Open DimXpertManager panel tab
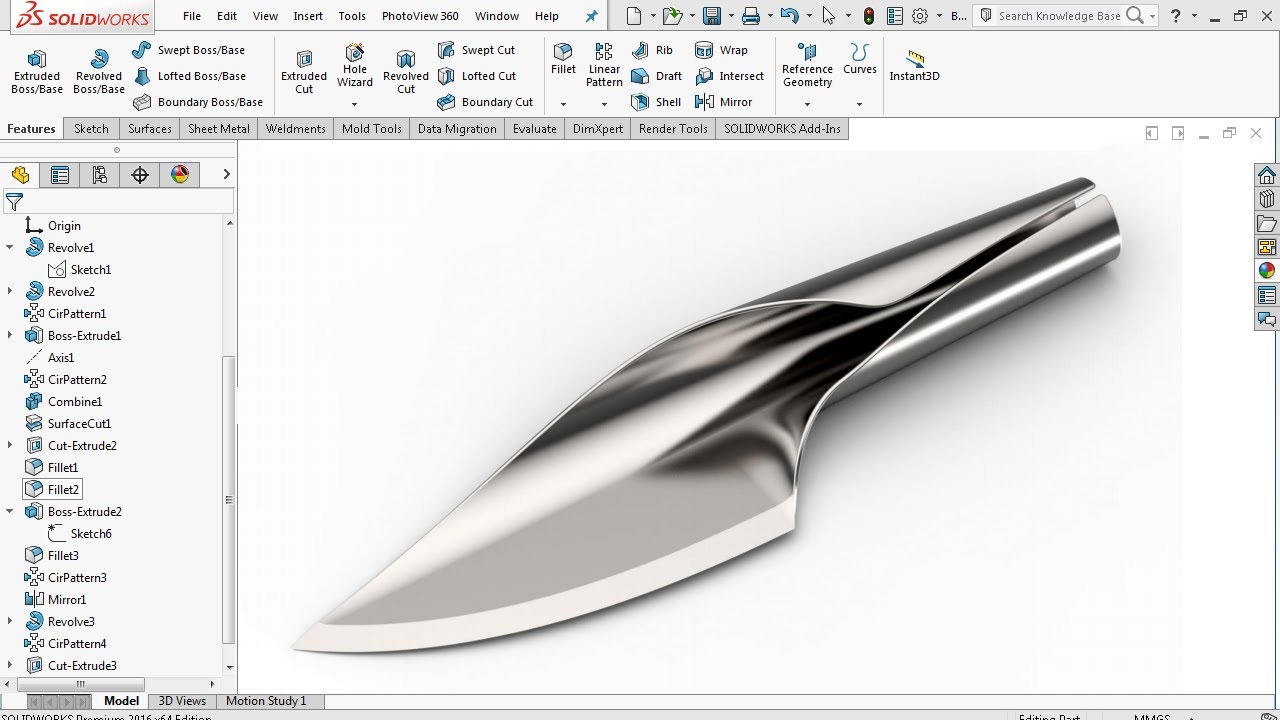The image size is (1280, 720). point(140,175)
